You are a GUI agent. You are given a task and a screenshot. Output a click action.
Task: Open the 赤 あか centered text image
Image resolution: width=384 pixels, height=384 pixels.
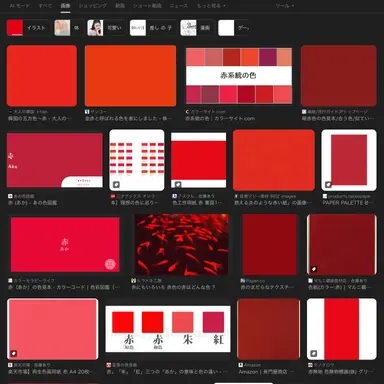[65, 245]
